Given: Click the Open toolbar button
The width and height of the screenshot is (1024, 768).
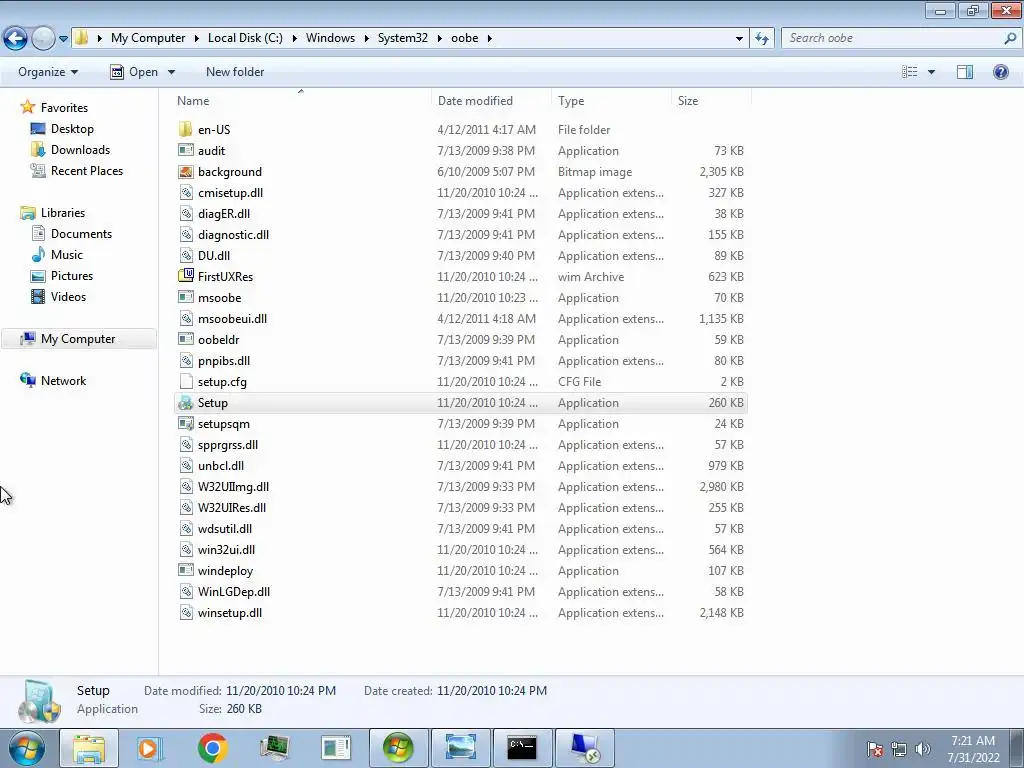Looking at the screenshot, I should point(134,72).
